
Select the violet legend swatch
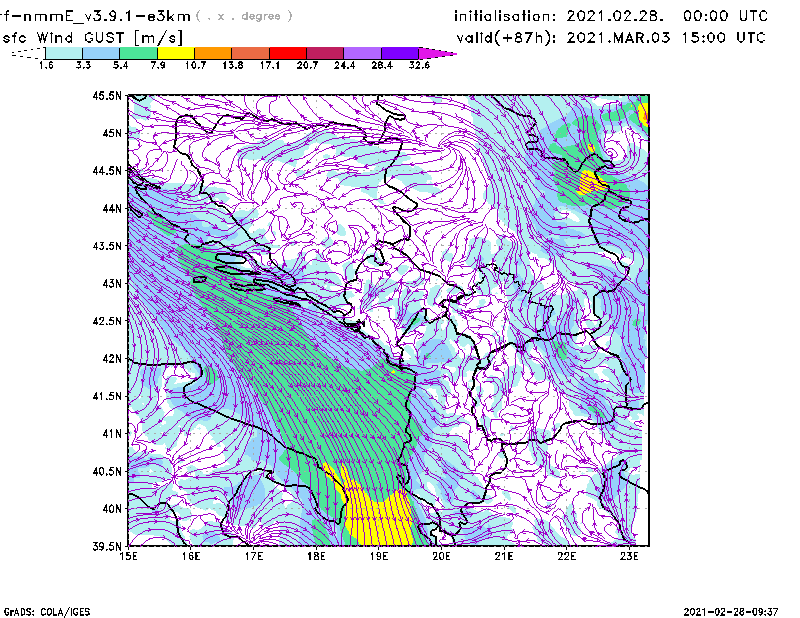coord(400,53)
